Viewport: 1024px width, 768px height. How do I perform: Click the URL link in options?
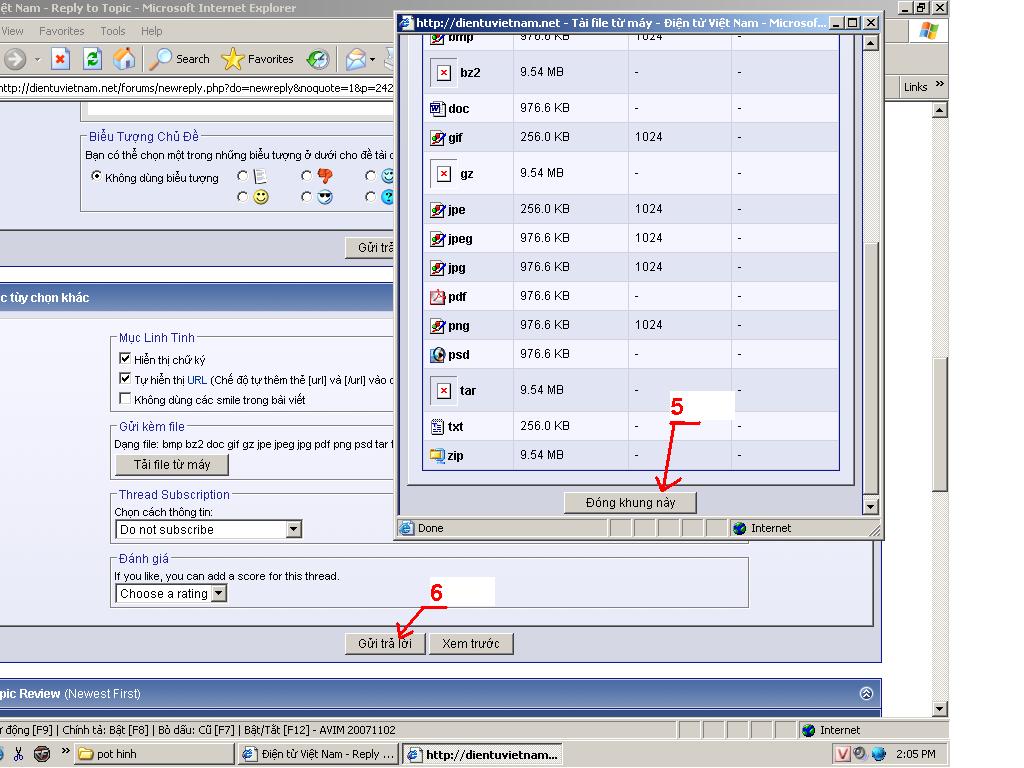pos(197,380)
